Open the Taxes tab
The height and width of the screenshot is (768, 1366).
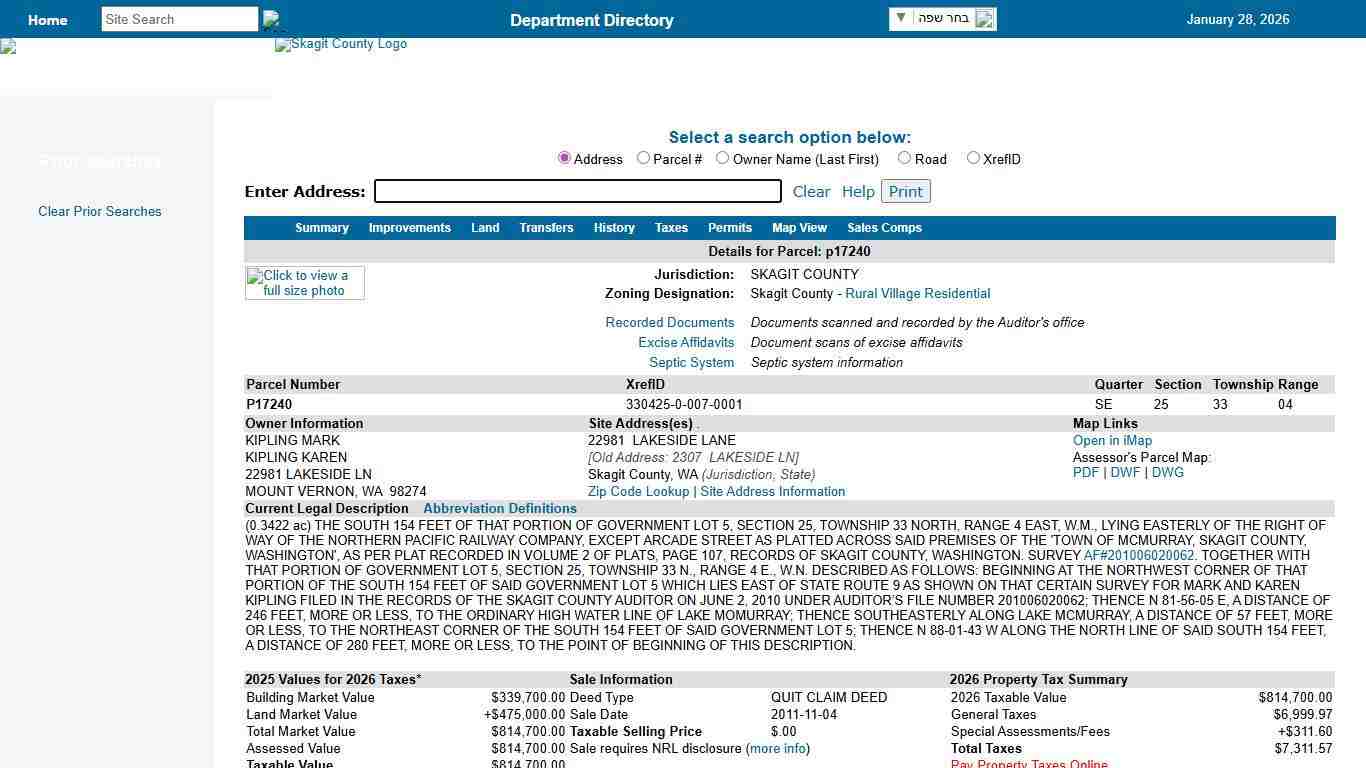pyautogui.click(x=671, y=228)
